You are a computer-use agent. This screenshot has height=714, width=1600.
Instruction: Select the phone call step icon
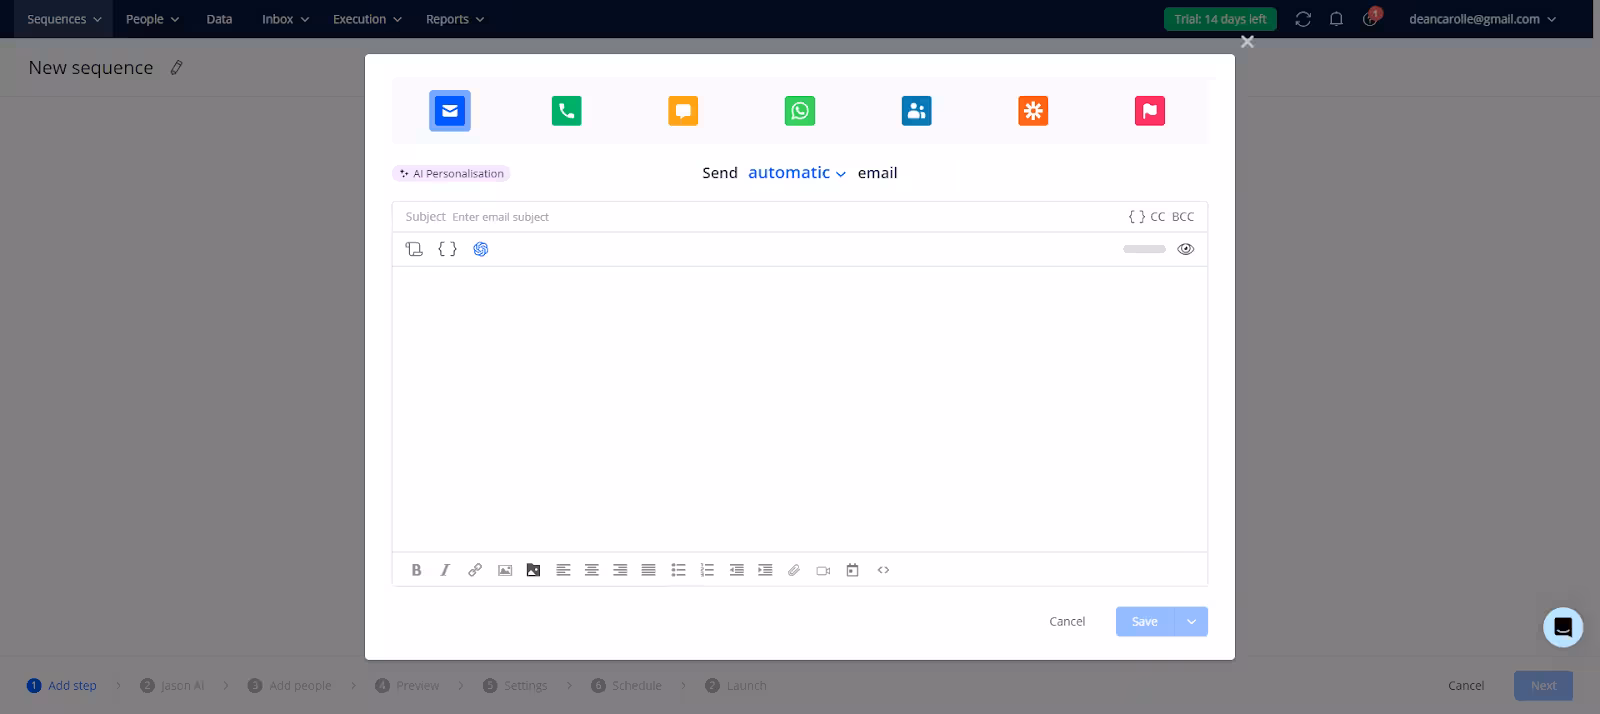coord(566,111)
